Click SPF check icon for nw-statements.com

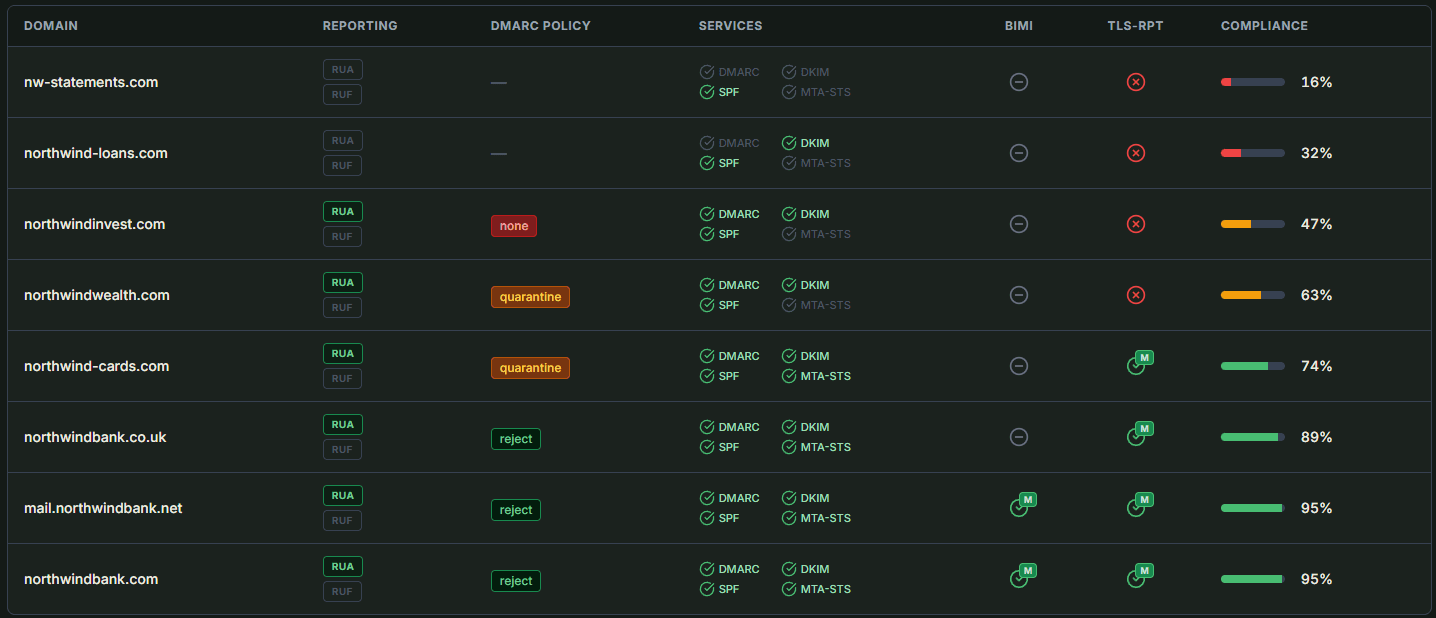coord(707,92)
